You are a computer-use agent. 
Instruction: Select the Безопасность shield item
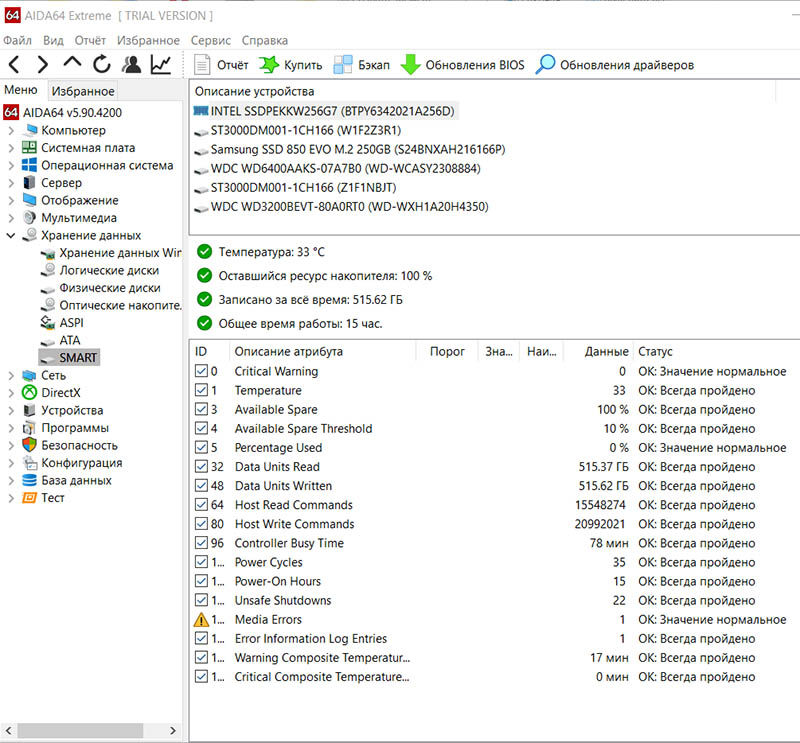click(x=79, y=445)
